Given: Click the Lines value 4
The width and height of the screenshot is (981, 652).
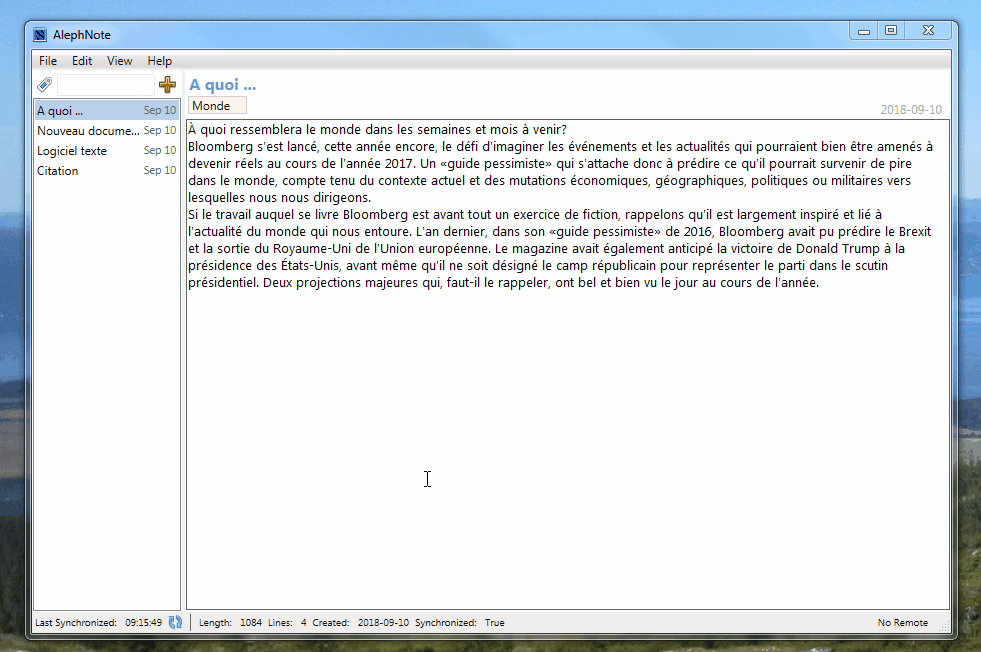Looking at the screenshot, I should (x=303, y=623).
